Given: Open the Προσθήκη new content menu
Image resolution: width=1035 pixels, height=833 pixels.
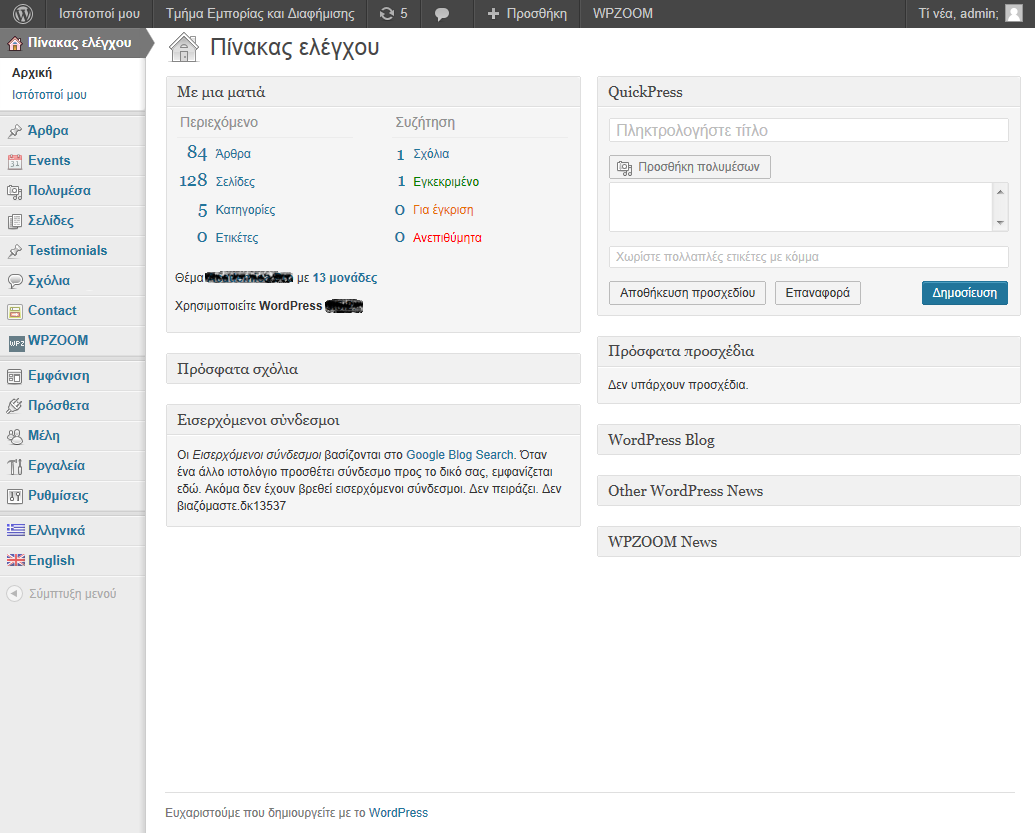Looking at the screenshot, I should click(527, 13).
